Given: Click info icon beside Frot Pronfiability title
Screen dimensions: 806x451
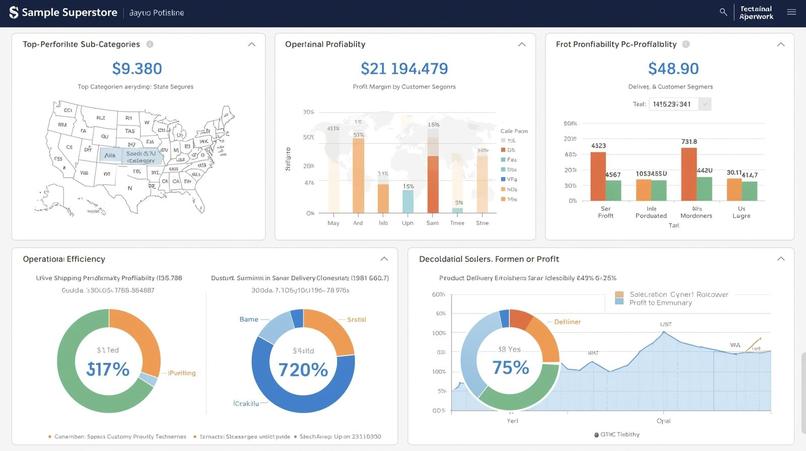Looking at the screenshot, I should (x=686, y=44).
